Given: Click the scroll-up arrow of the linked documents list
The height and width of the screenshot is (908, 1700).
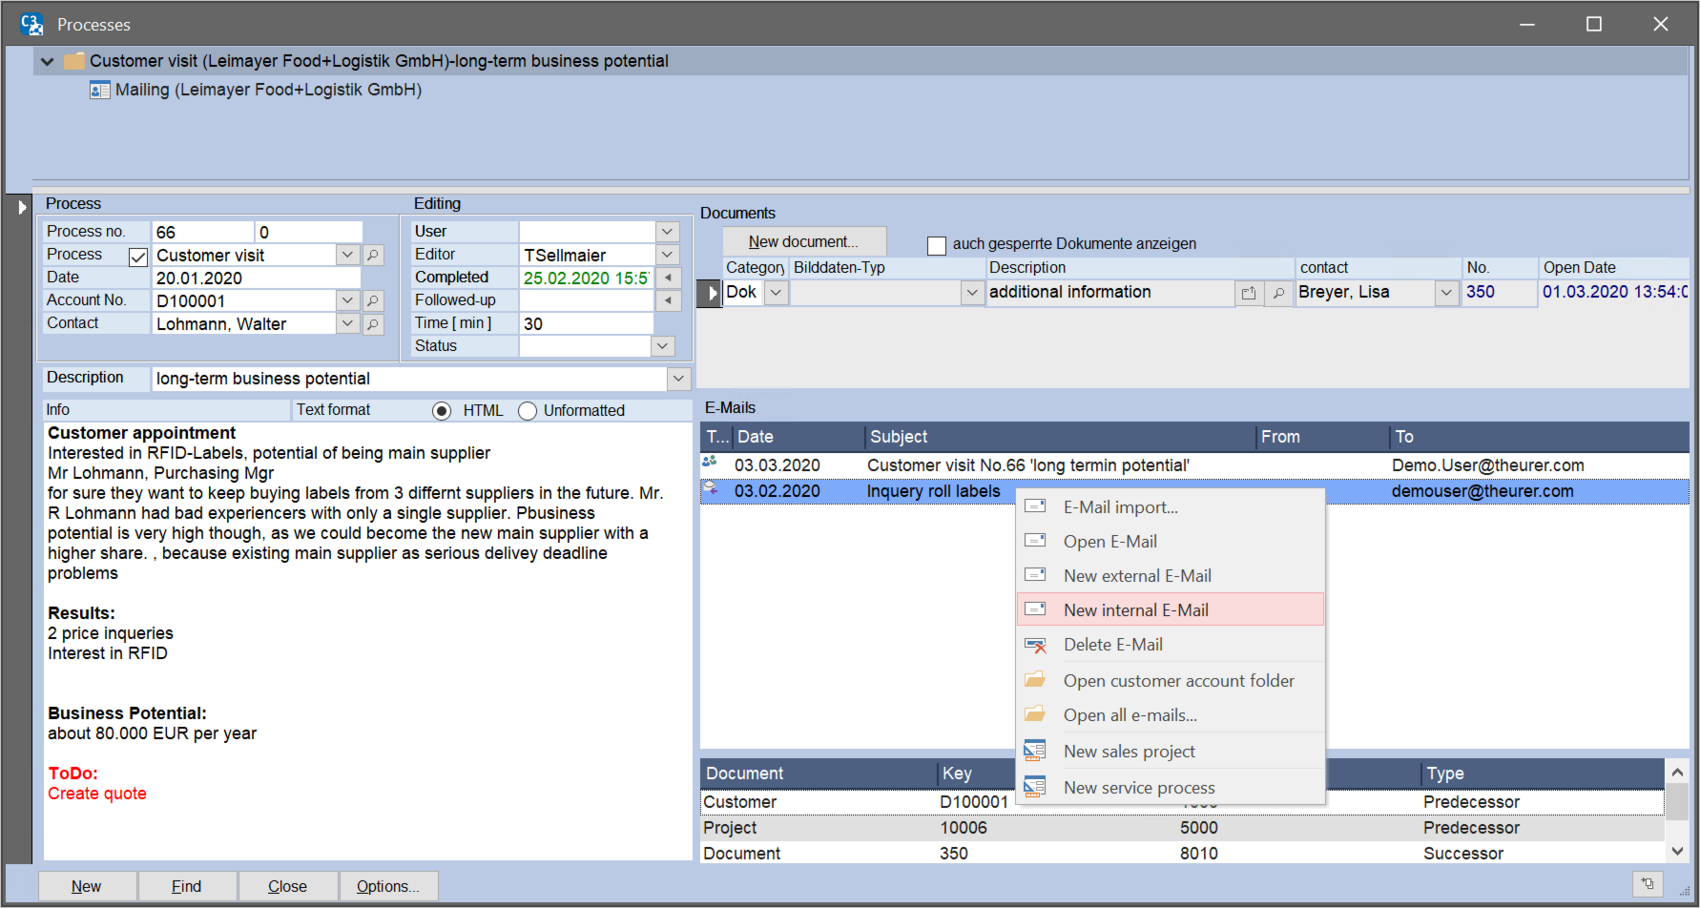Looking at the screenshot, I should point(1677,772).
